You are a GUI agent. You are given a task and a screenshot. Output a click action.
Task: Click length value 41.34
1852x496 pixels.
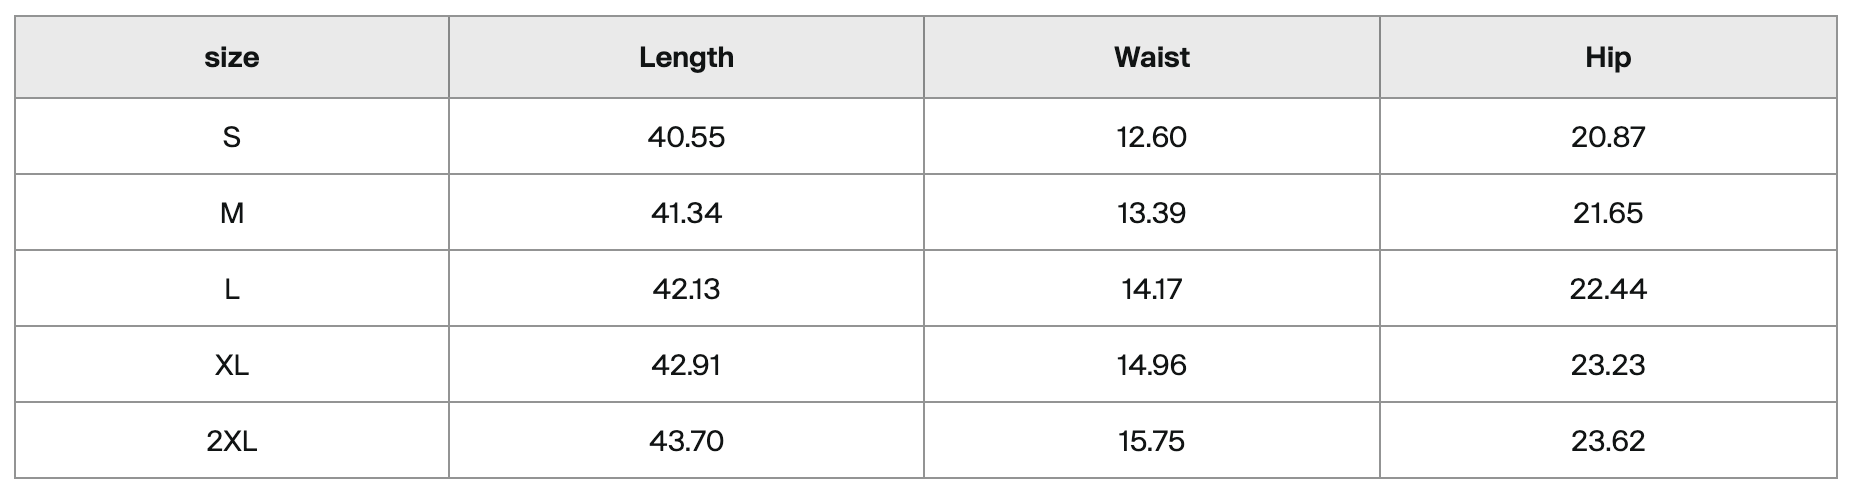click(686, 213)
